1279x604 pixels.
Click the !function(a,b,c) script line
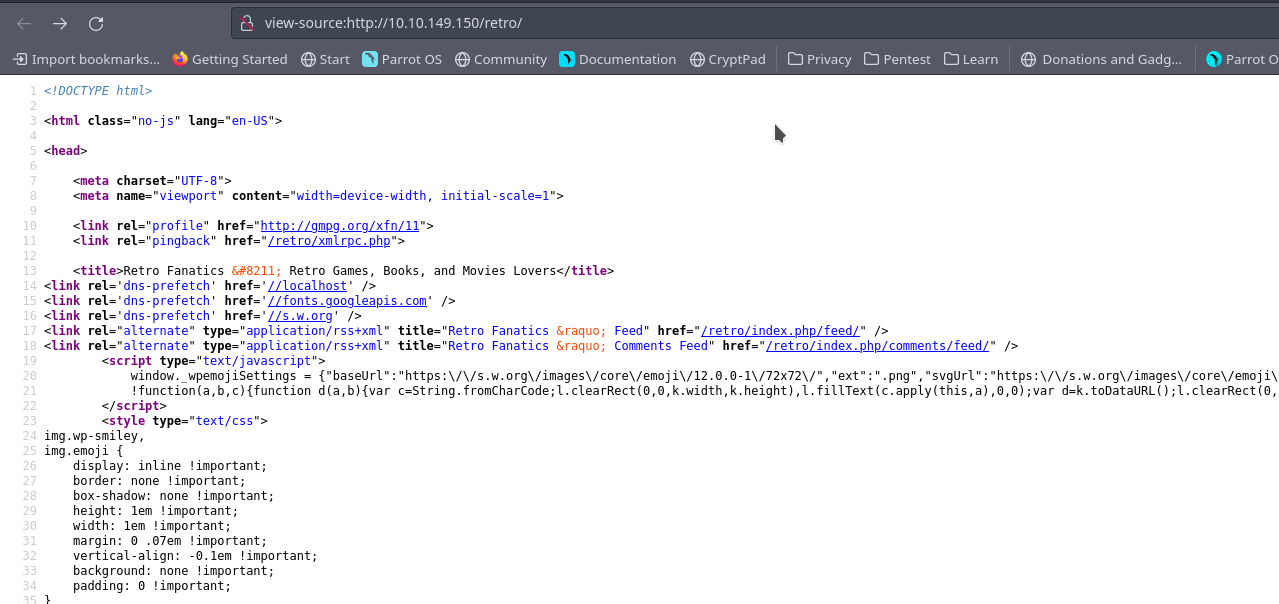[x=704, y=391]
